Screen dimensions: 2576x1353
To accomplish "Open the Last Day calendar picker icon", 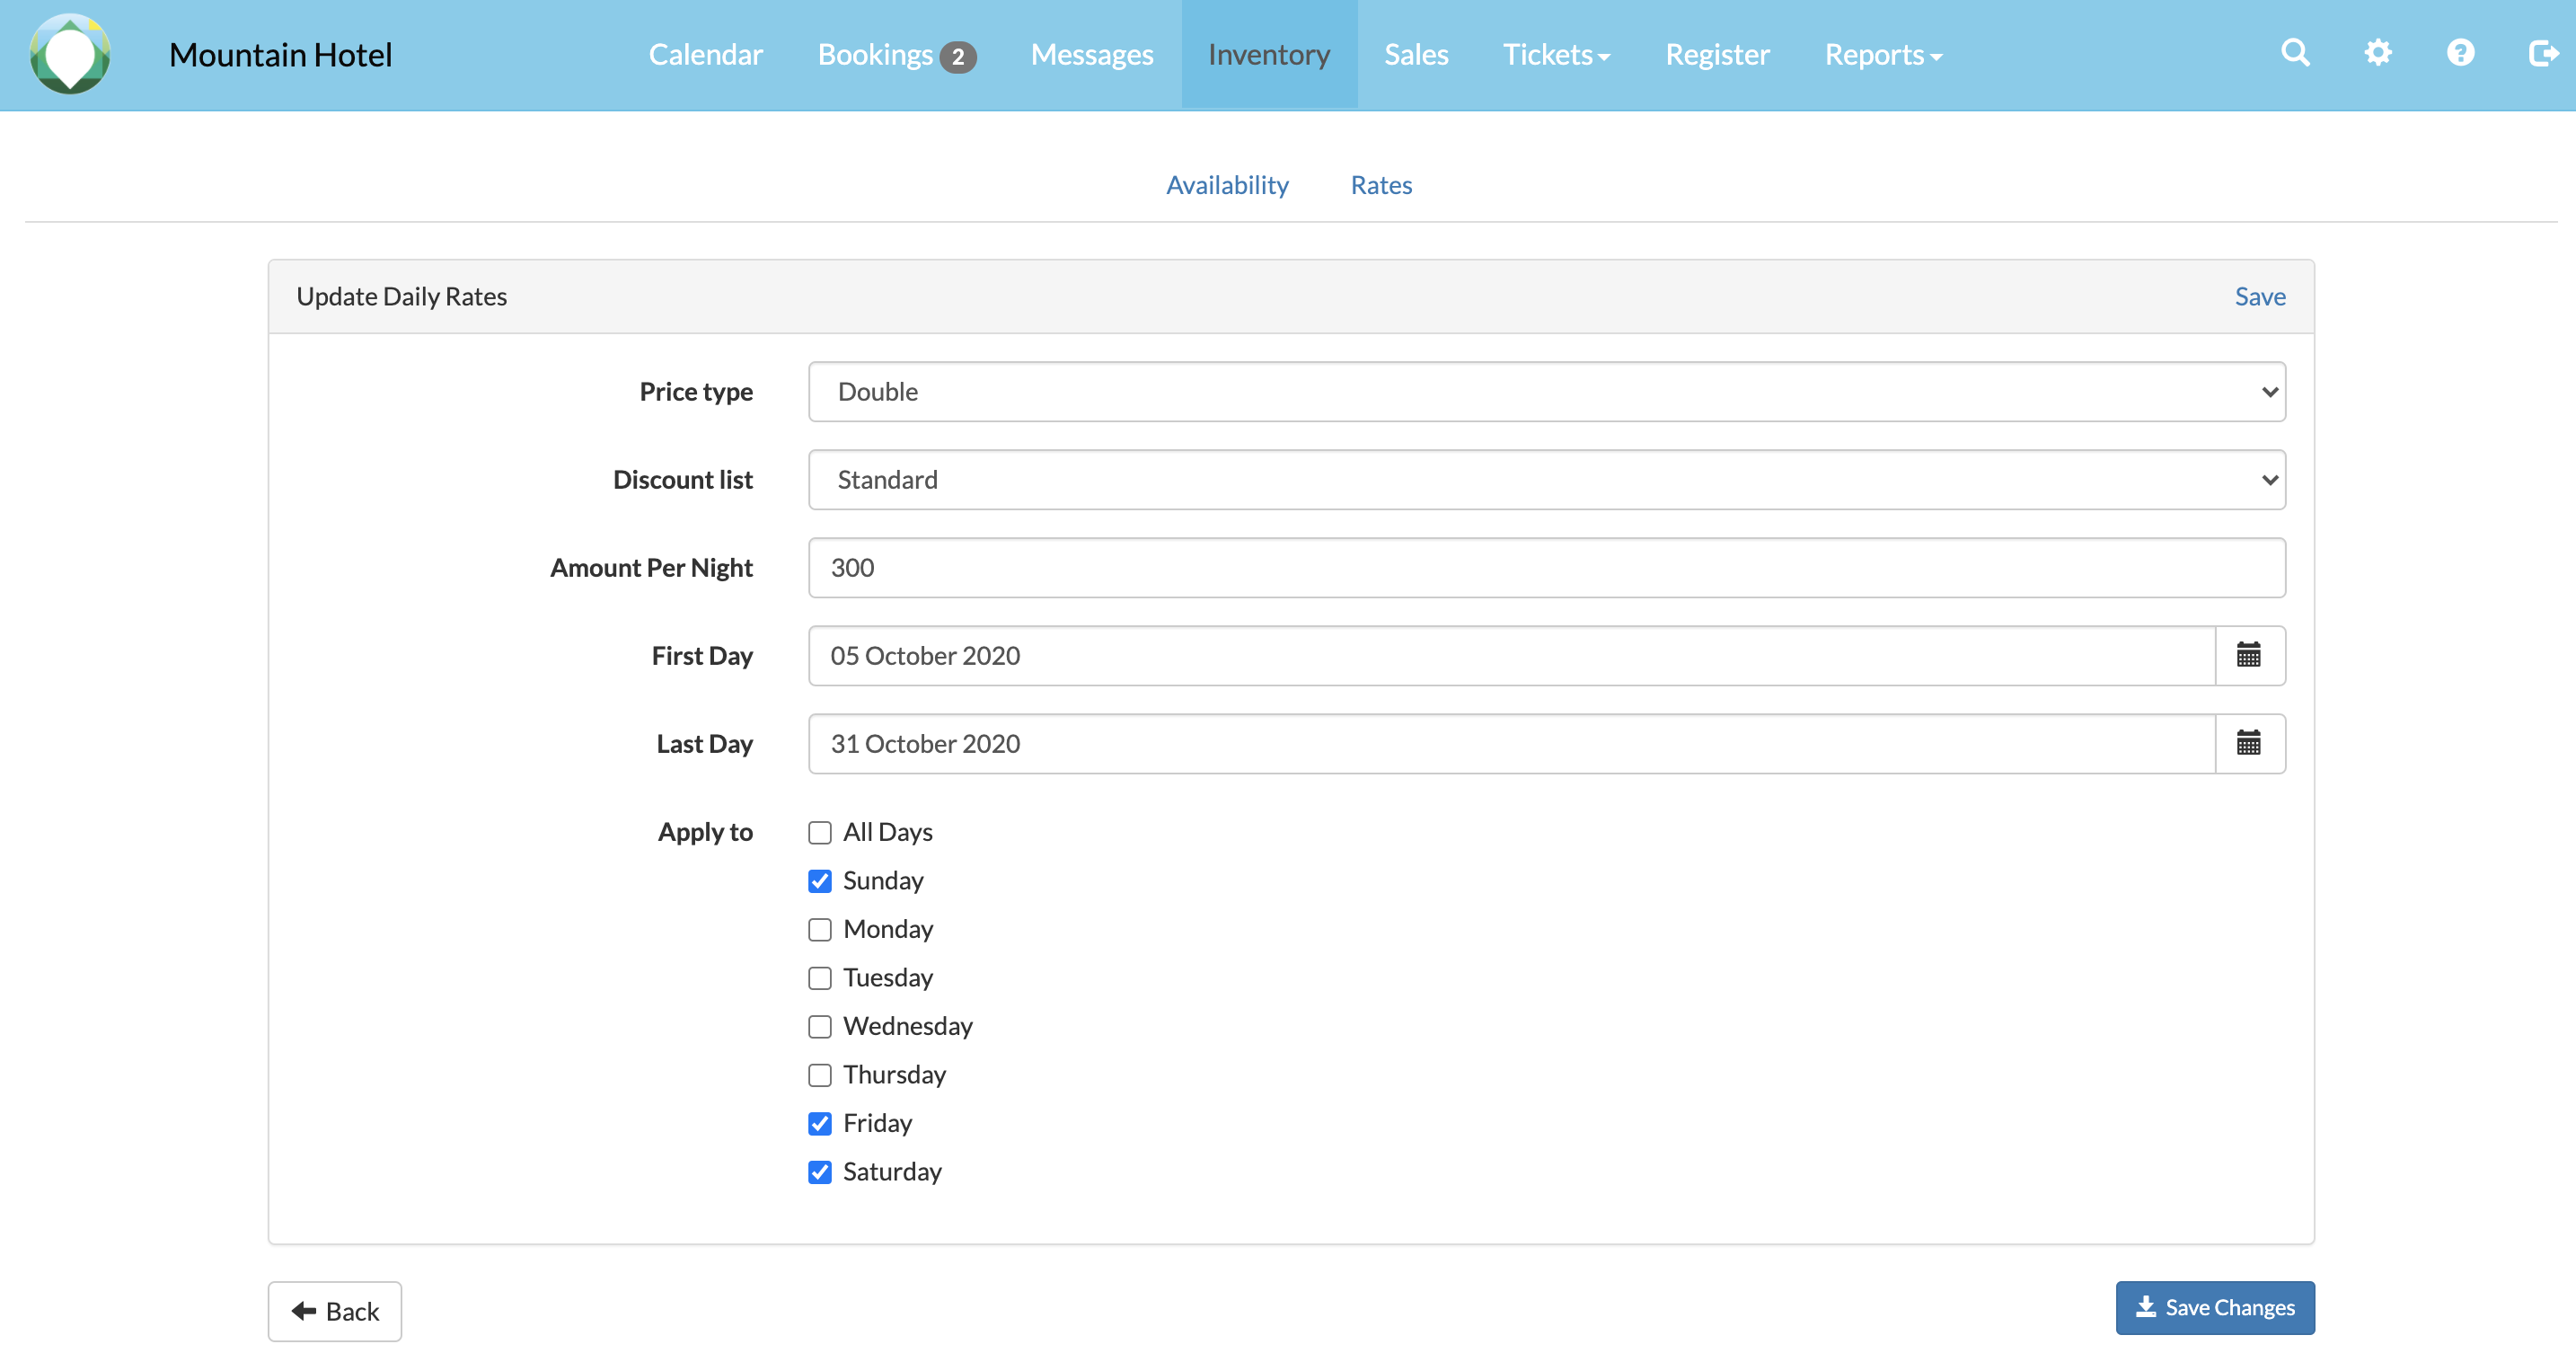I will pos(2248,744).
